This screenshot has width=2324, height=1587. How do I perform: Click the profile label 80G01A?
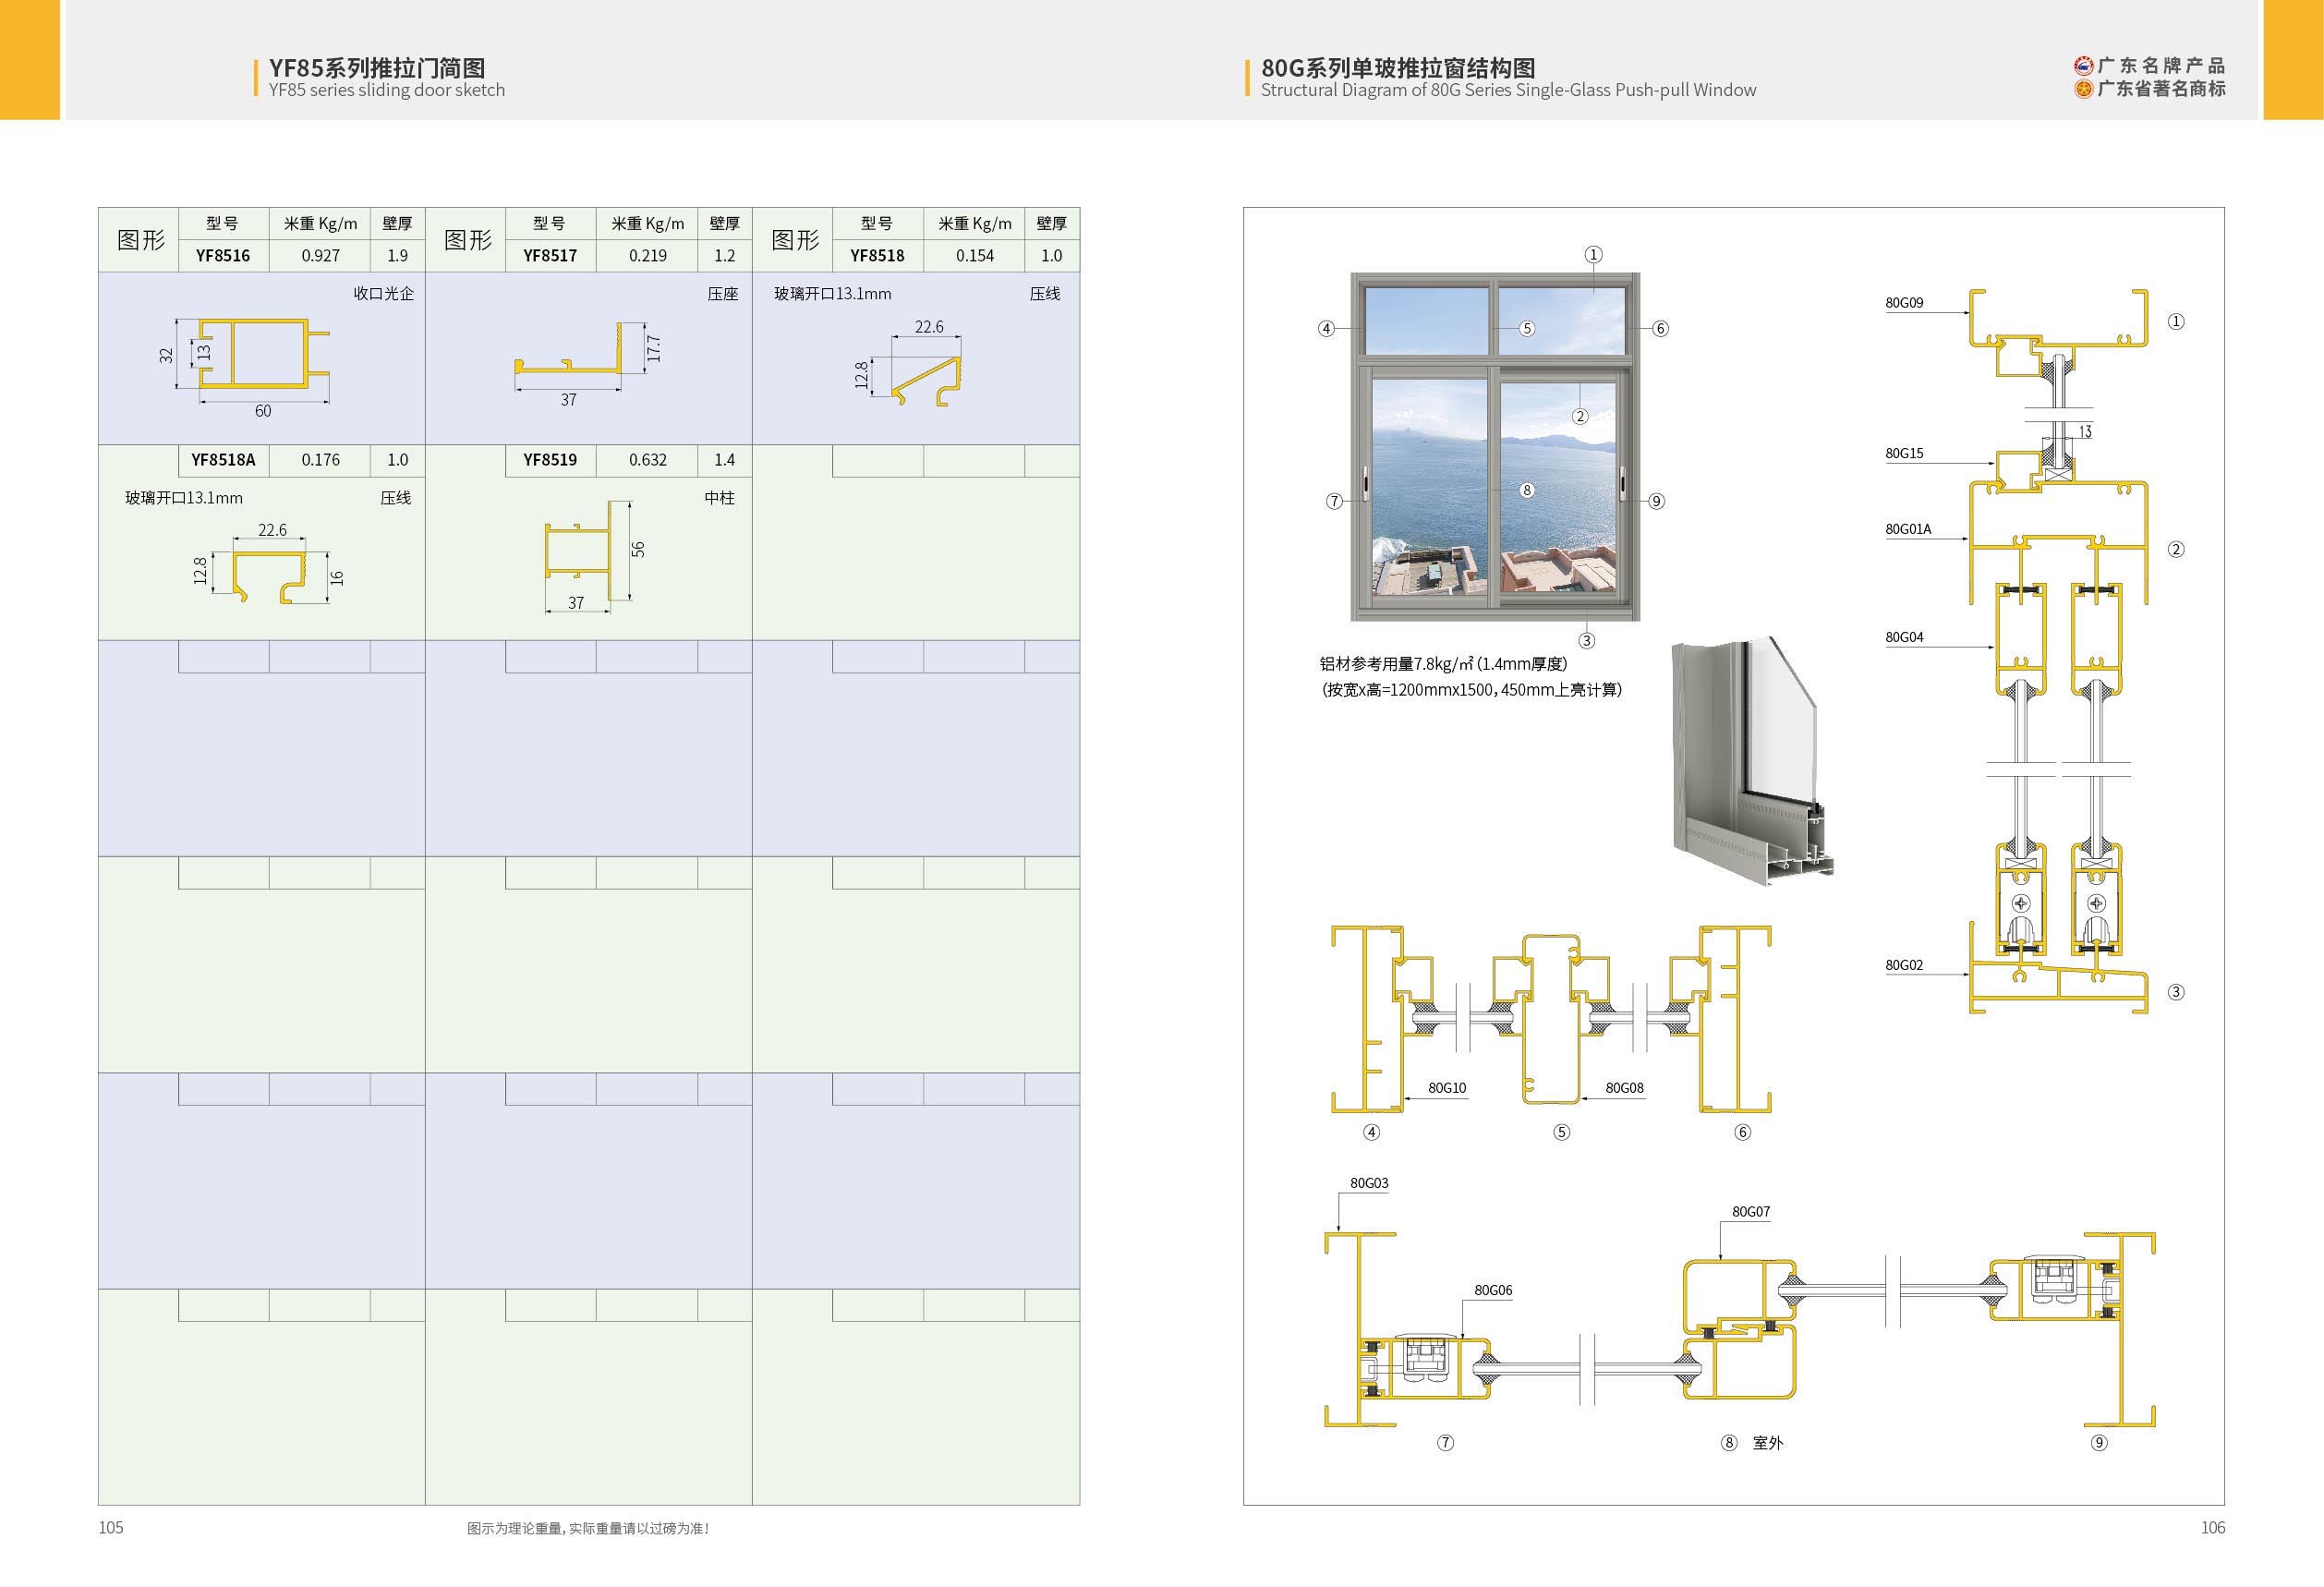1908,529
